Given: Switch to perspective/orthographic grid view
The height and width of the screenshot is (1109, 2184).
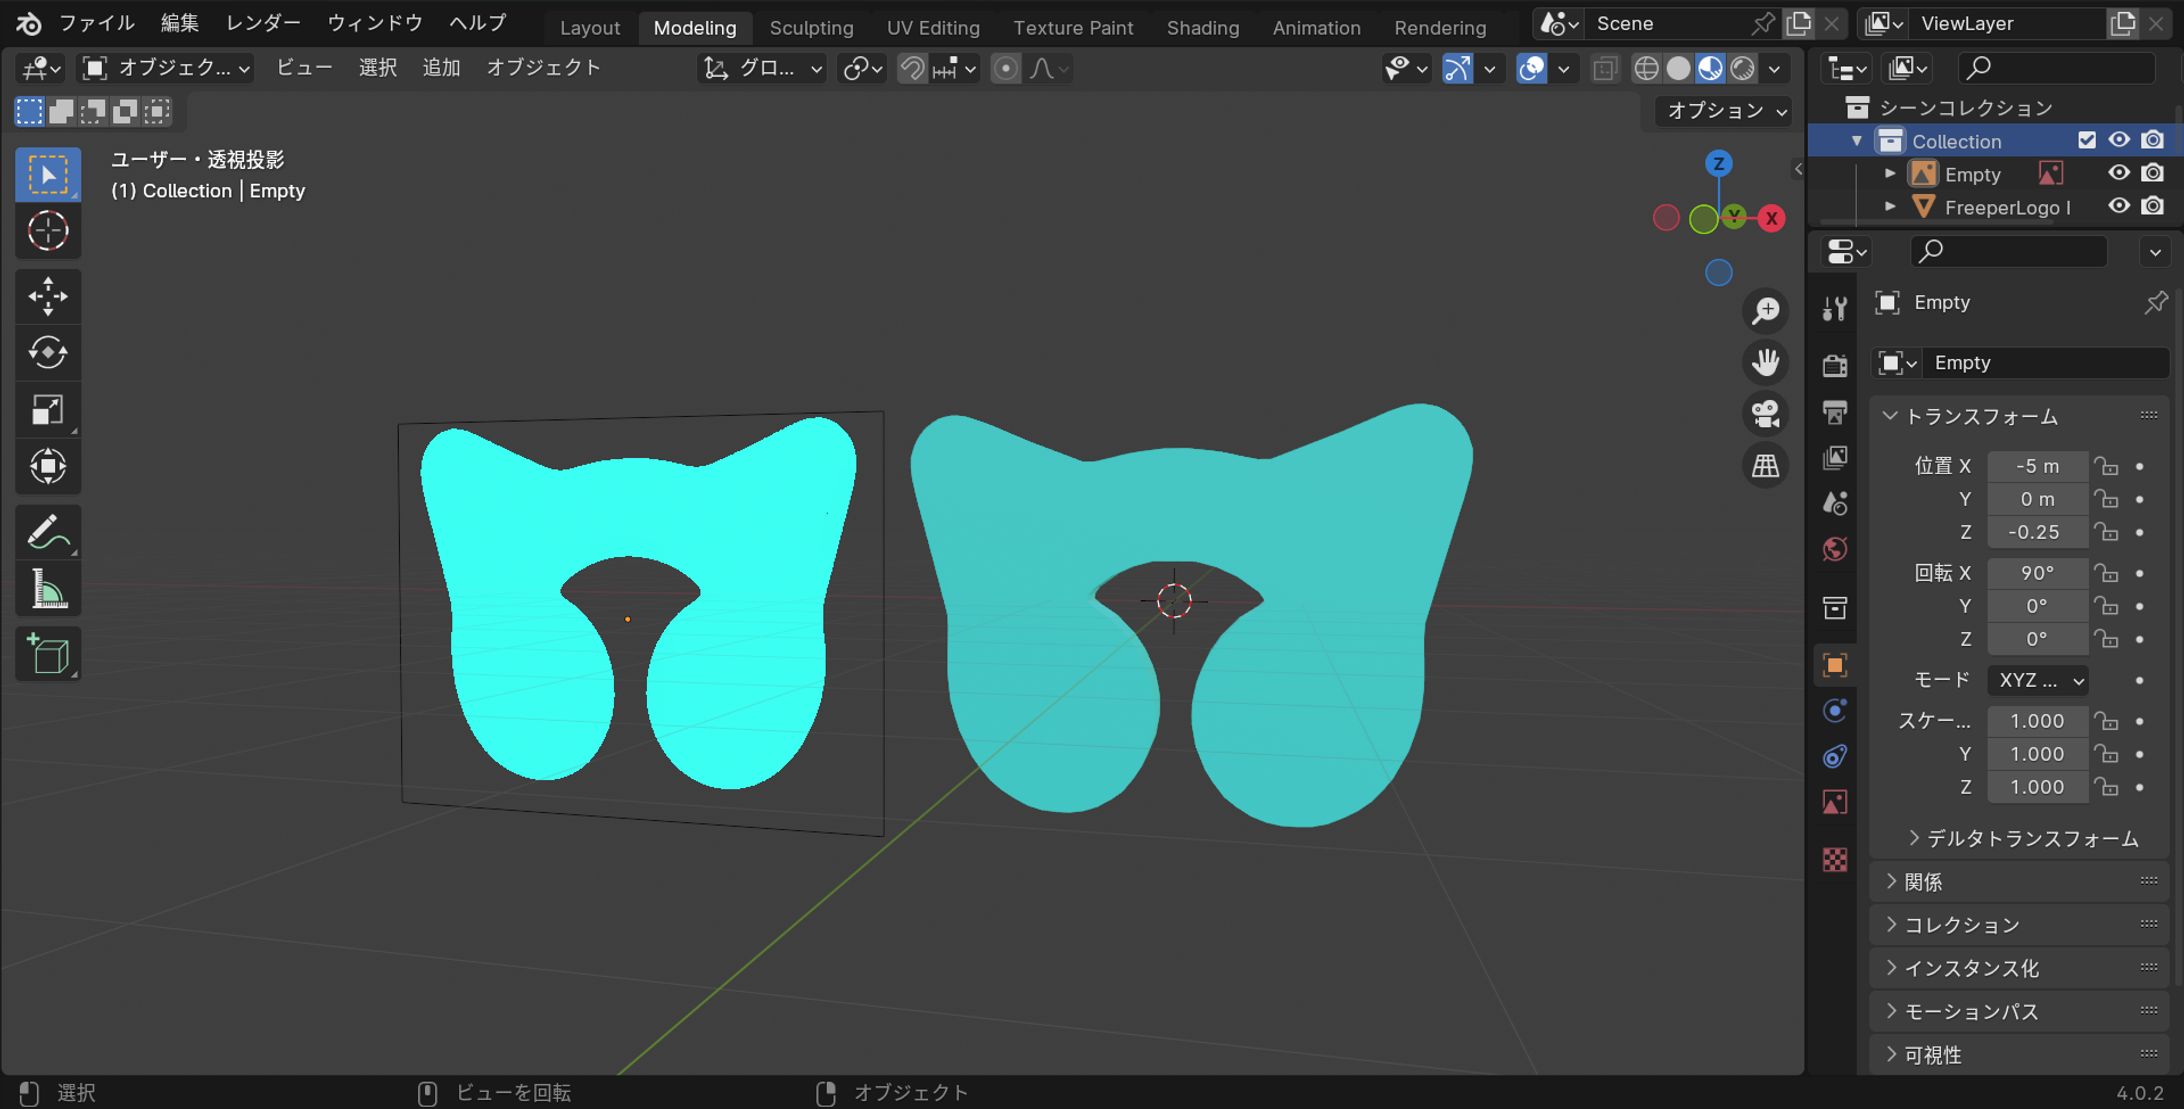Looking at the screenshot, I should 1765,466.
